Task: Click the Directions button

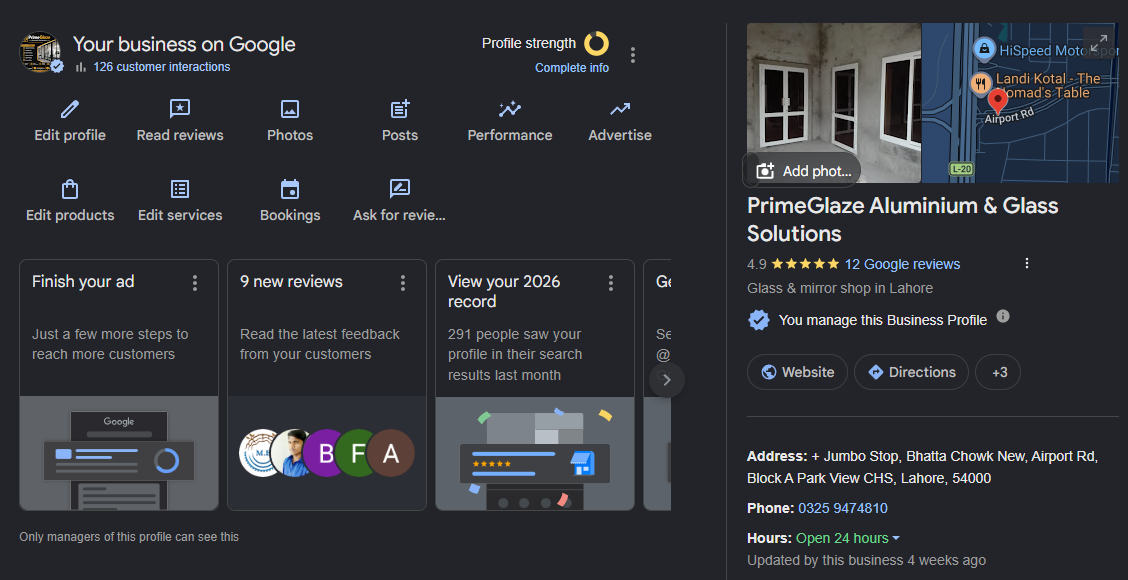Action: (911, 372)
